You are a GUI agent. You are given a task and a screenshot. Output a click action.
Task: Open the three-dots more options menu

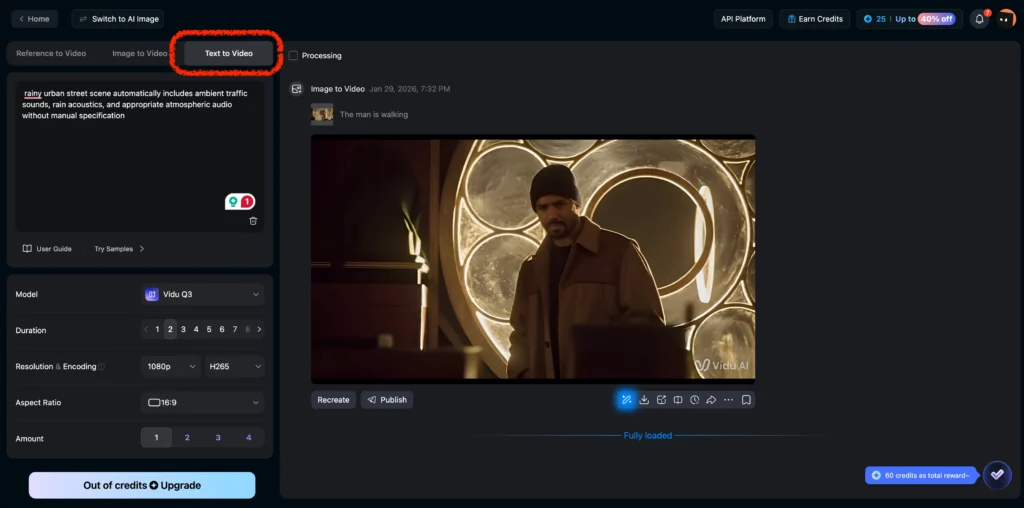[729, 400]
